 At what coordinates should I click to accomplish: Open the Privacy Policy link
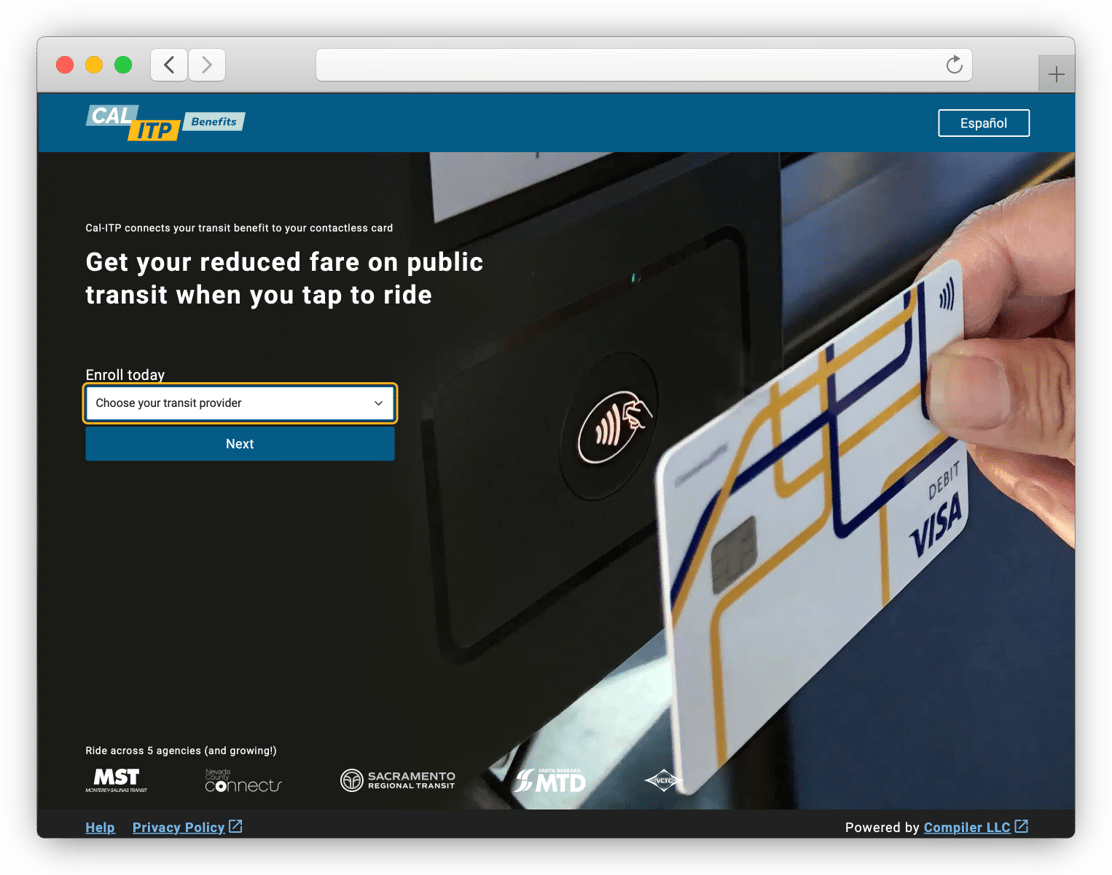178,827
